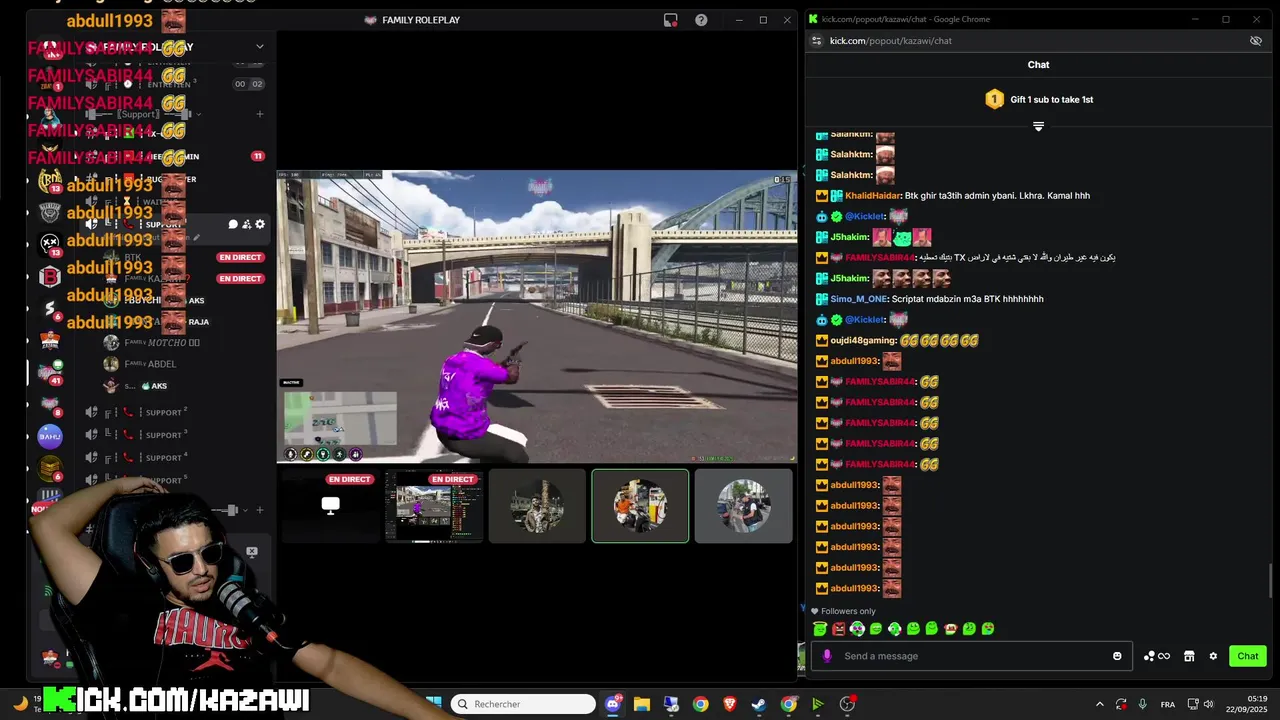Click the Followers only label
Screen dimensions: 1280x720
click(x=848, y=611)
